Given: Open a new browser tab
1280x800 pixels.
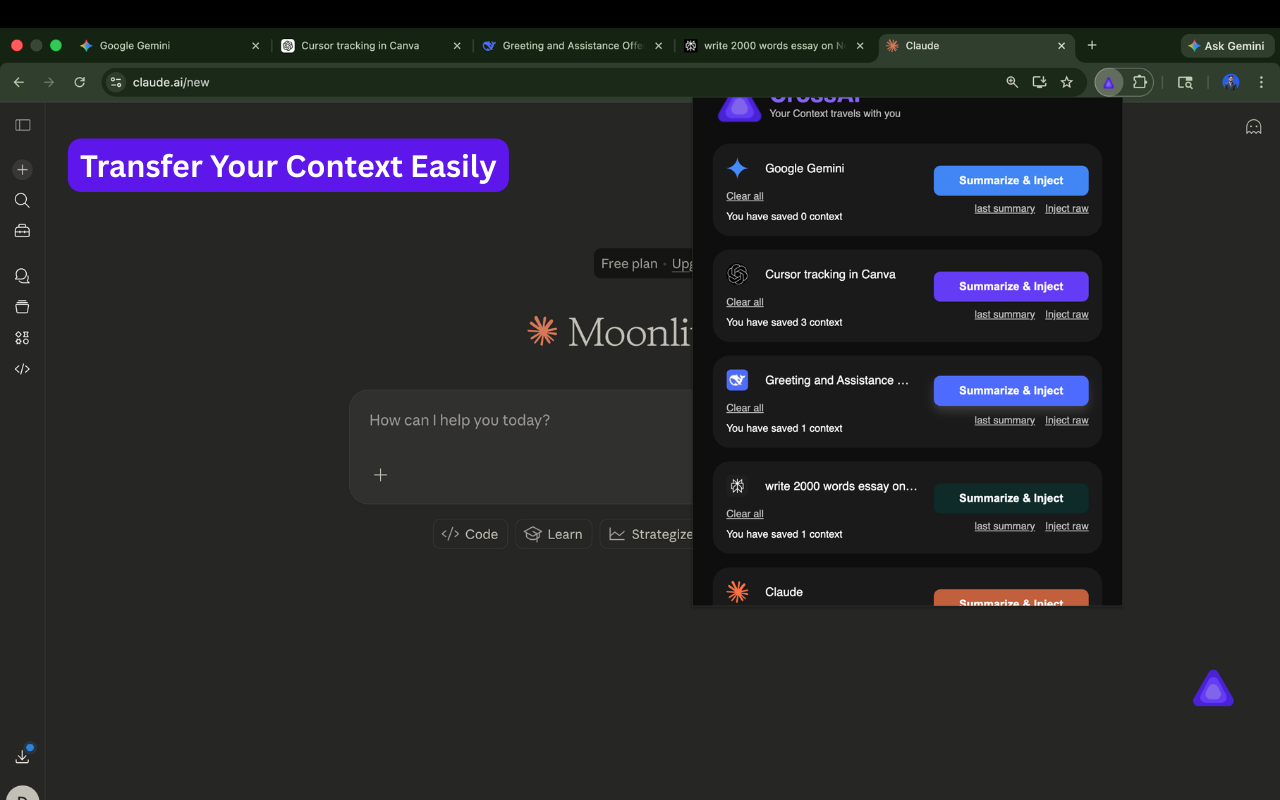Looking at the screenshot, I should click(x=1092, y=46).
